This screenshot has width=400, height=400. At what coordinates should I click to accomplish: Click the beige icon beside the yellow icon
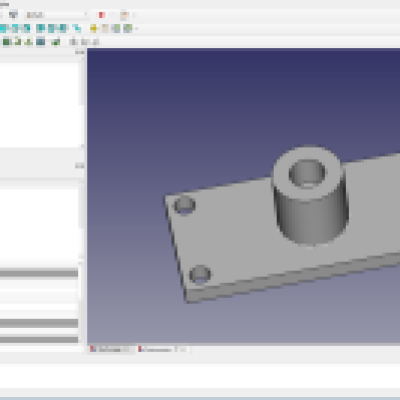pos(105,28)
